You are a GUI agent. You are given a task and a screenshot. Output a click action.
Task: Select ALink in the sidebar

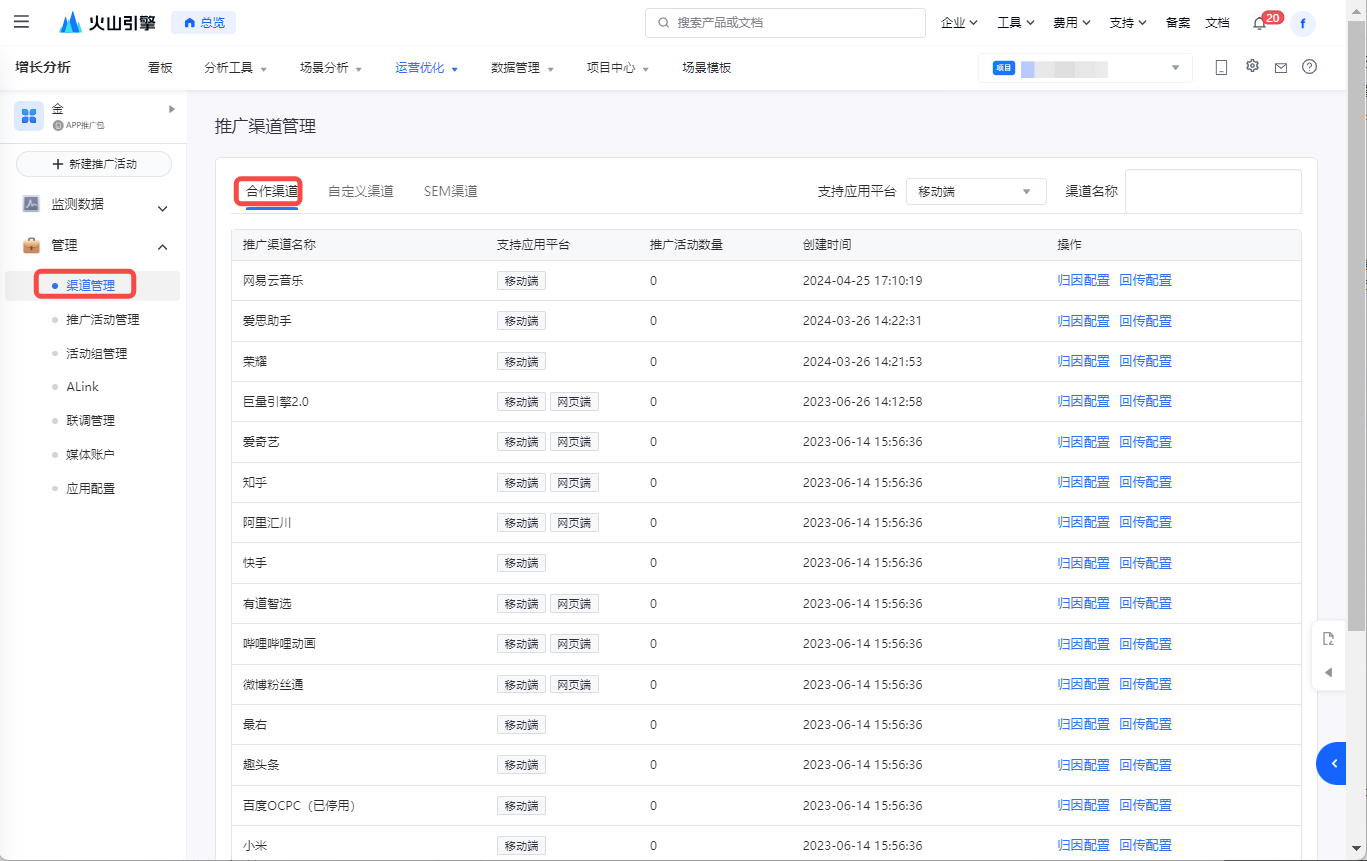82,387
